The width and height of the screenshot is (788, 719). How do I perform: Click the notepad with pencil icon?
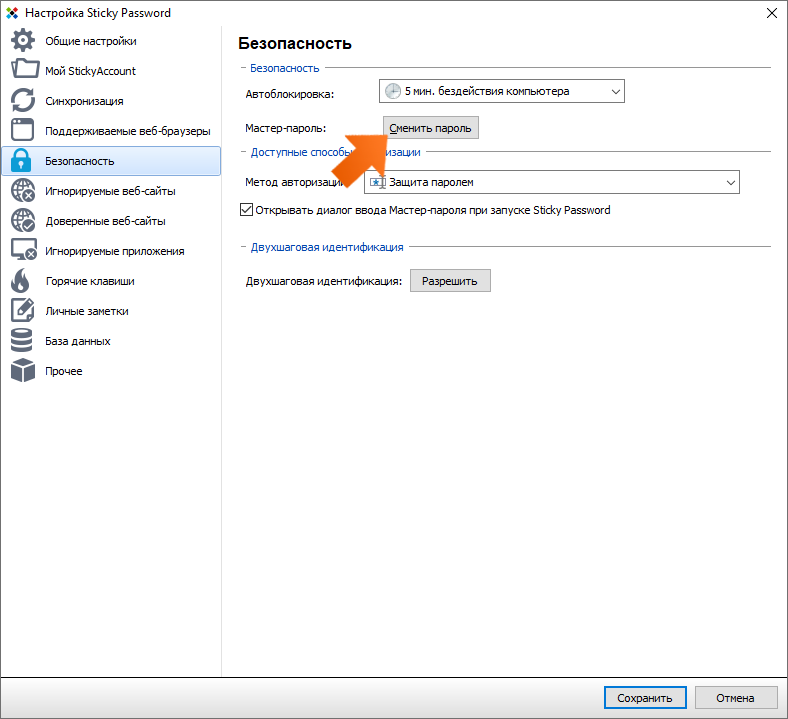(23, 310)
